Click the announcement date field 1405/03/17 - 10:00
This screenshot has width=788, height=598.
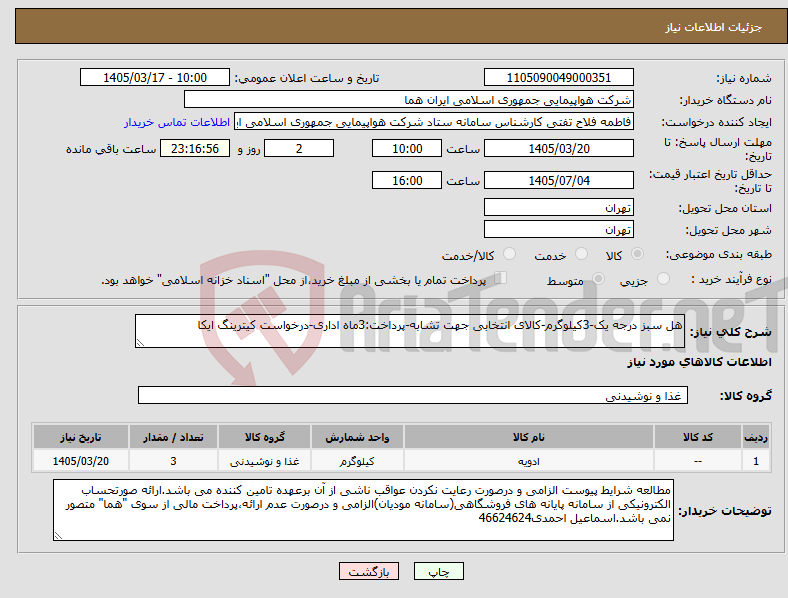coord(155,77)
